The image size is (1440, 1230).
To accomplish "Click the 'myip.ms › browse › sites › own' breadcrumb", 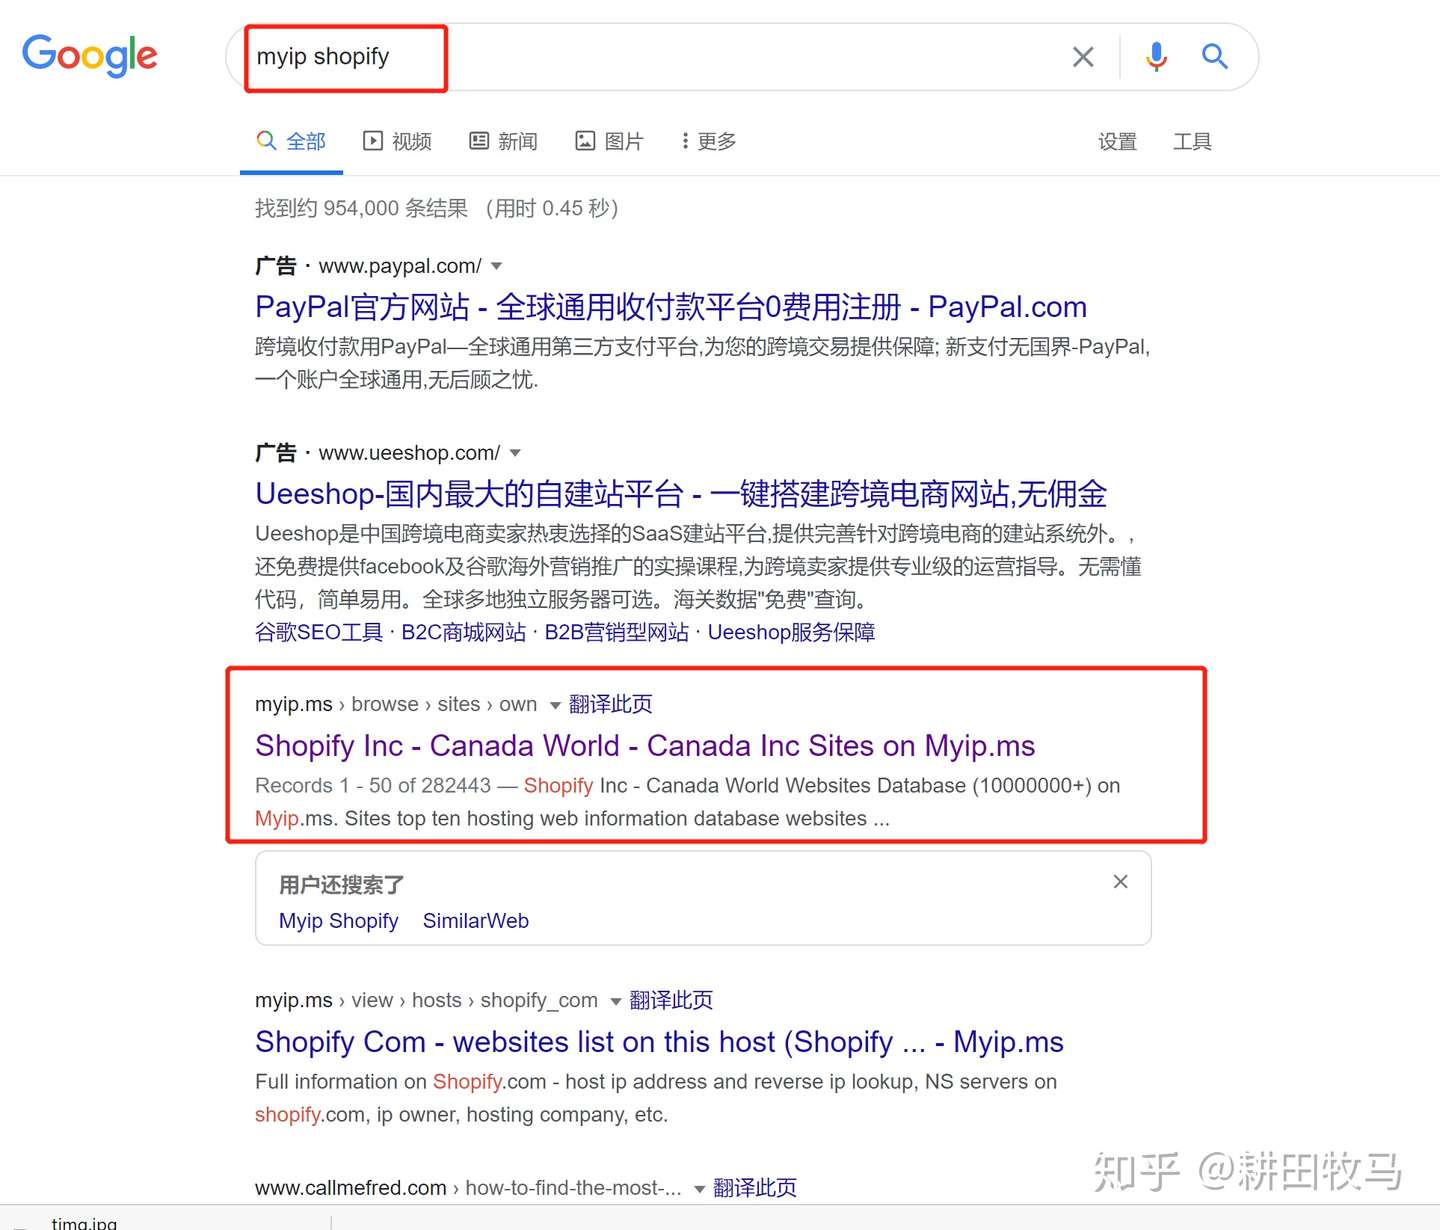I will (x=396, y=704).
